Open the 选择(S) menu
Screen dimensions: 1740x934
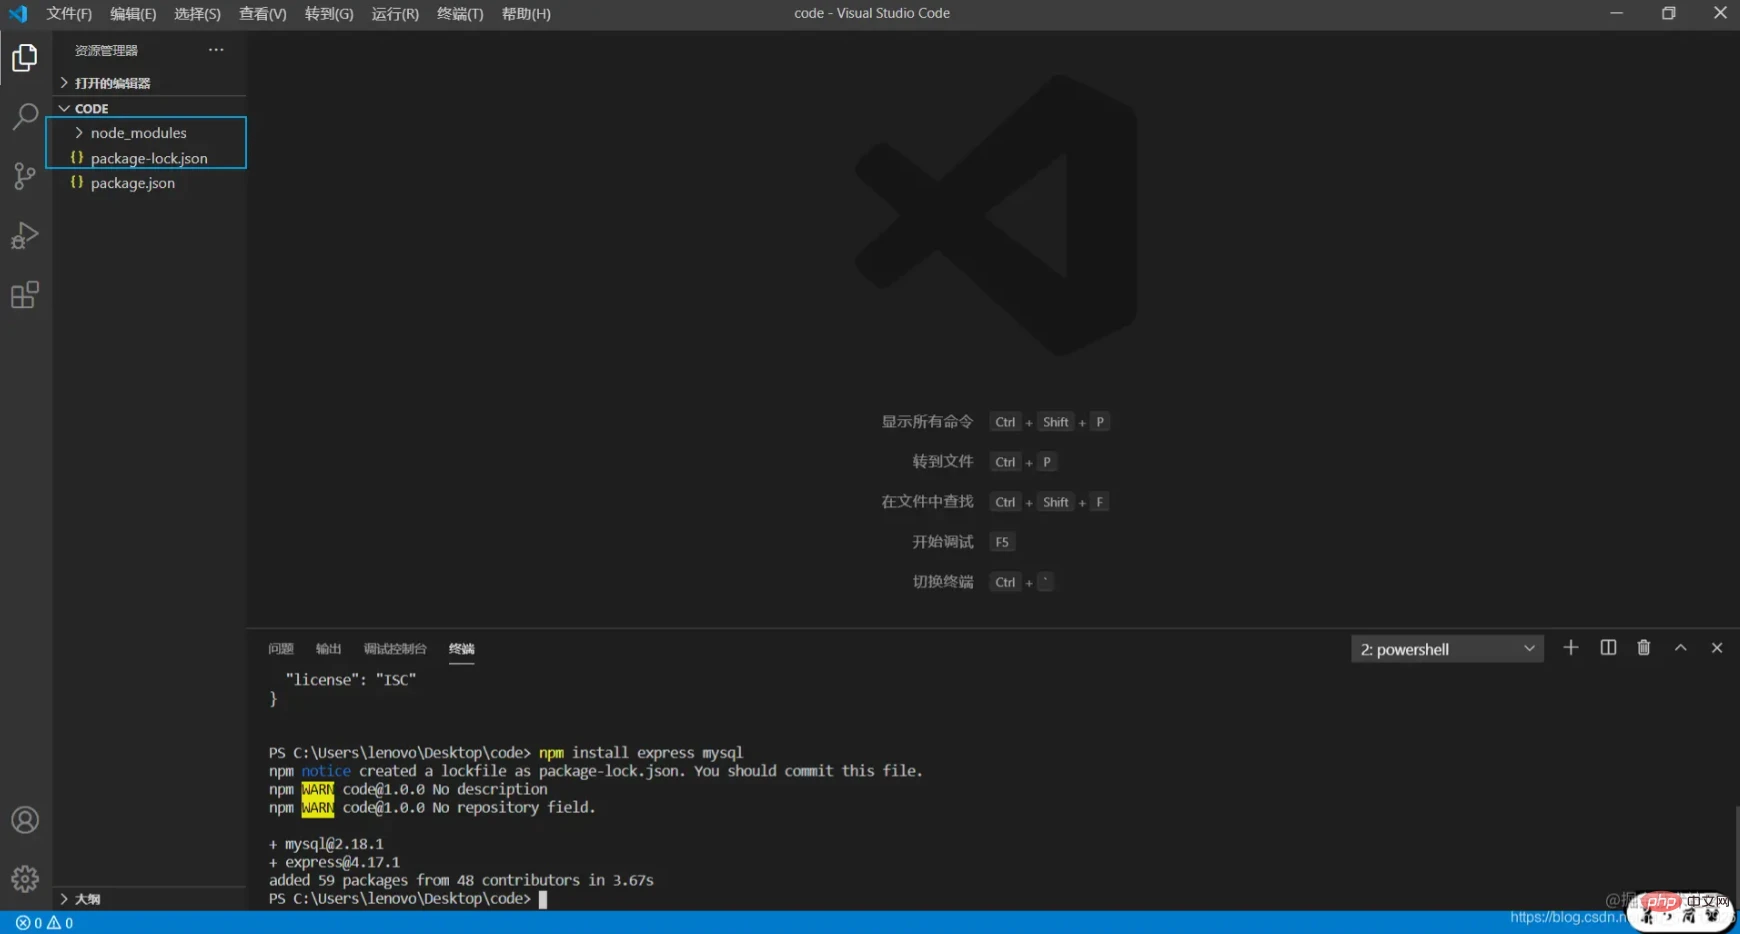pyautogui.click(x=197, y=14)
